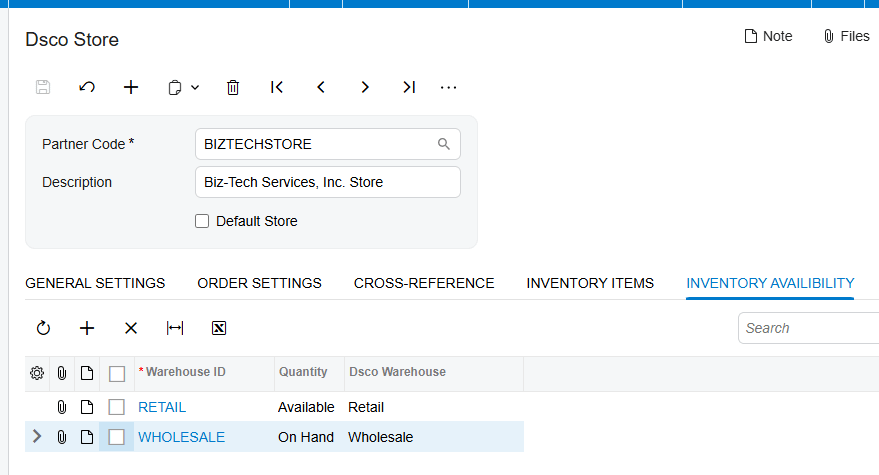Go to first record icon
Viewport: 879px width, 475px height.
277,87
